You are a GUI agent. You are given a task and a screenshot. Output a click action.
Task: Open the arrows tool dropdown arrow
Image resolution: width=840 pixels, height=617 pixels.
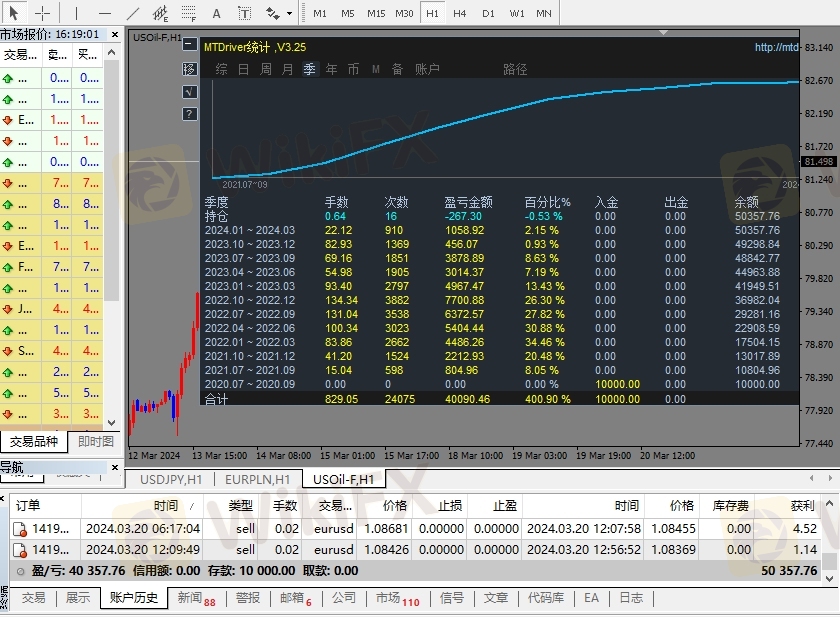pos(289,13)
